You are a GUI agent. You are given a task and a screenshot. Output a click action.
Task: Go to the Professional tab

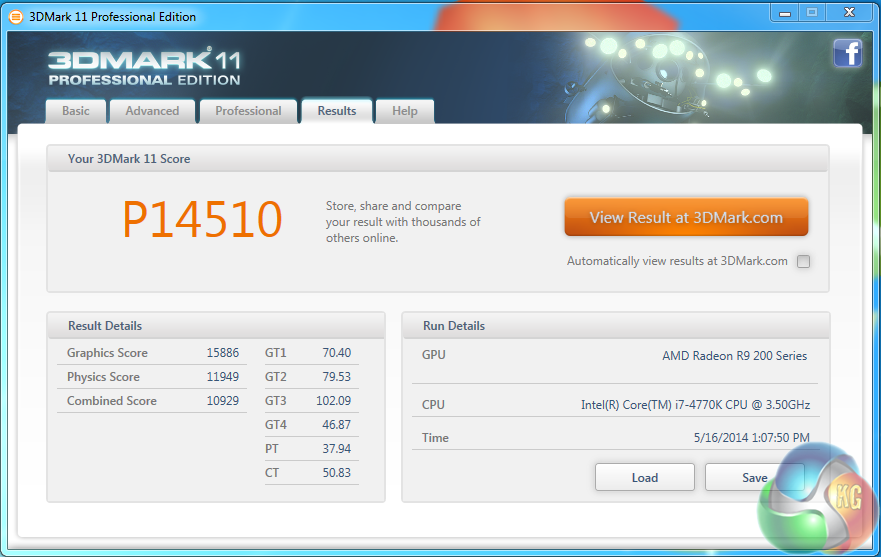(248, 111)
